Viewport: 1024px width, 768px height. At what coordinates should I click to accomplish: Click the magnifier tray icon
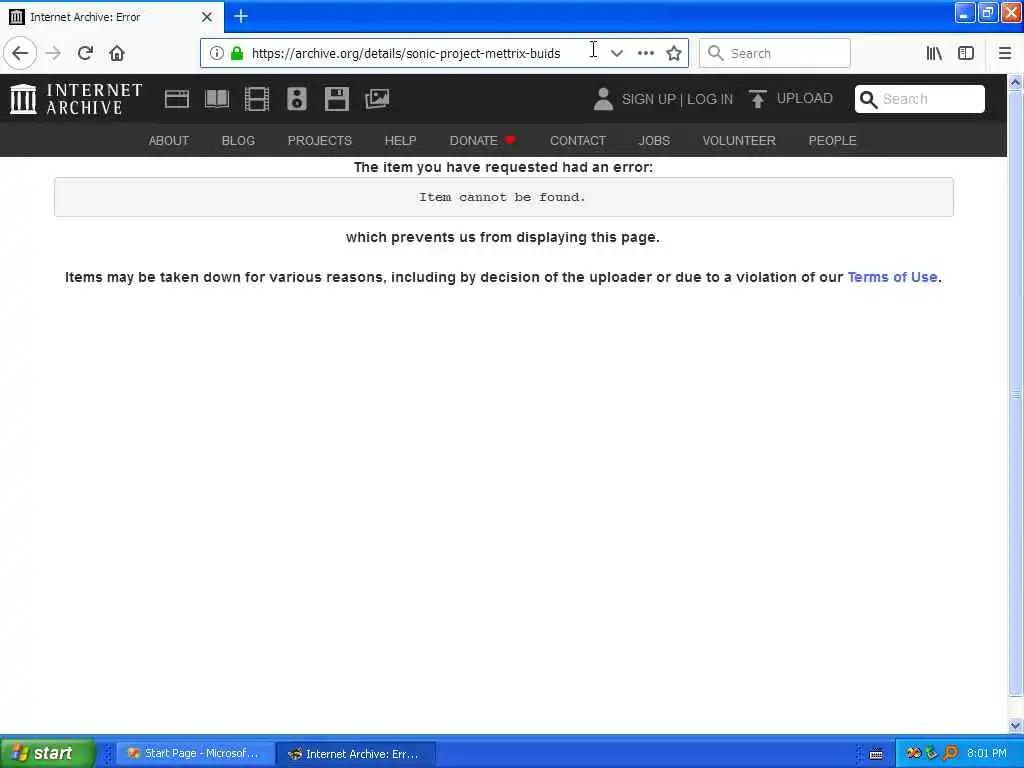[950, 753]
